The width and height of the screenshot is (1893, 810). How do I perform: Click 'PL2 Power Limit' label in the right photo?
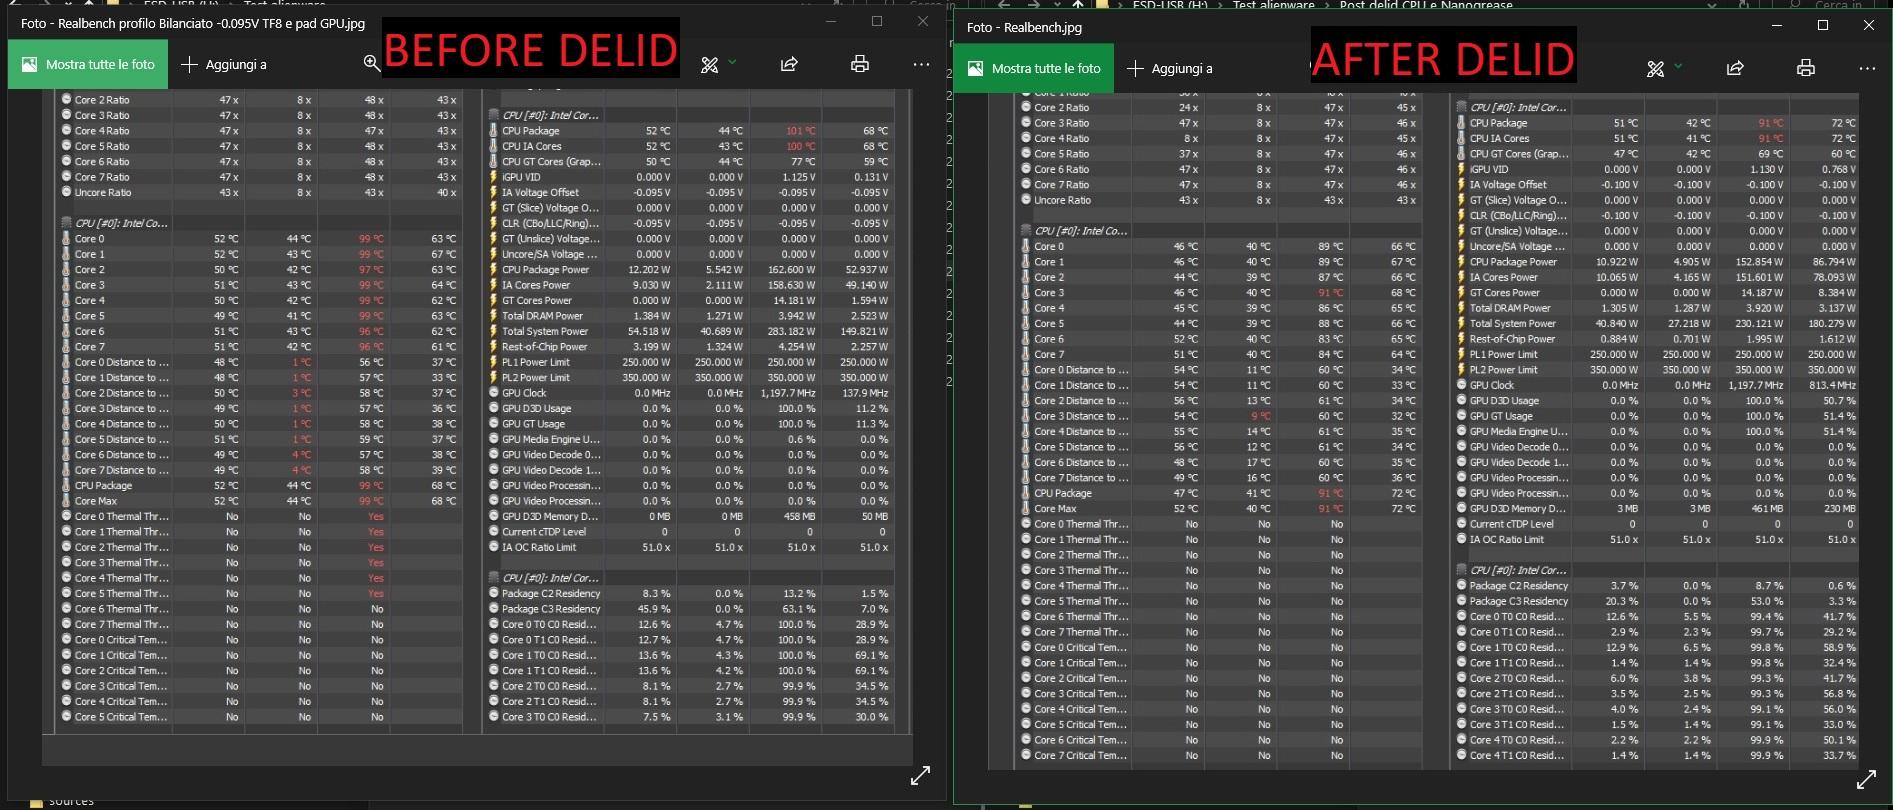tap(1504, 370)
